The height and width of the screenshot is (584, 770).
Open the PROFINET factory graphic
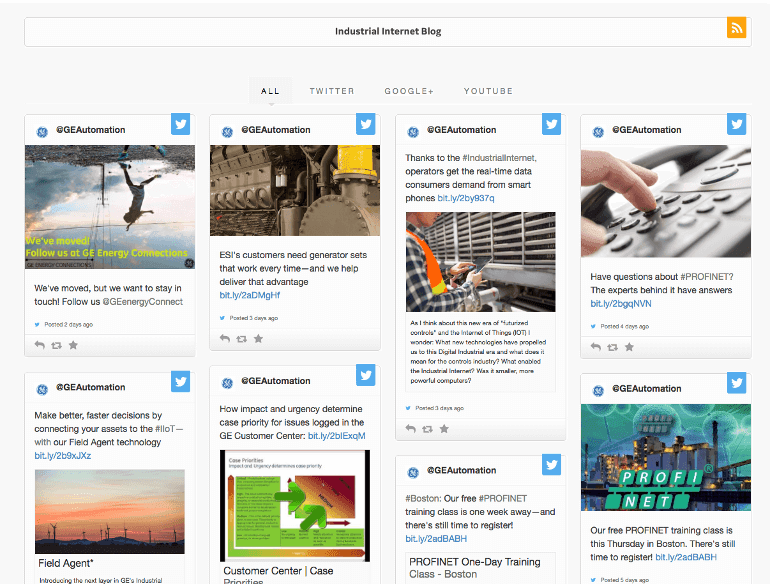click(x=666, y=457)
